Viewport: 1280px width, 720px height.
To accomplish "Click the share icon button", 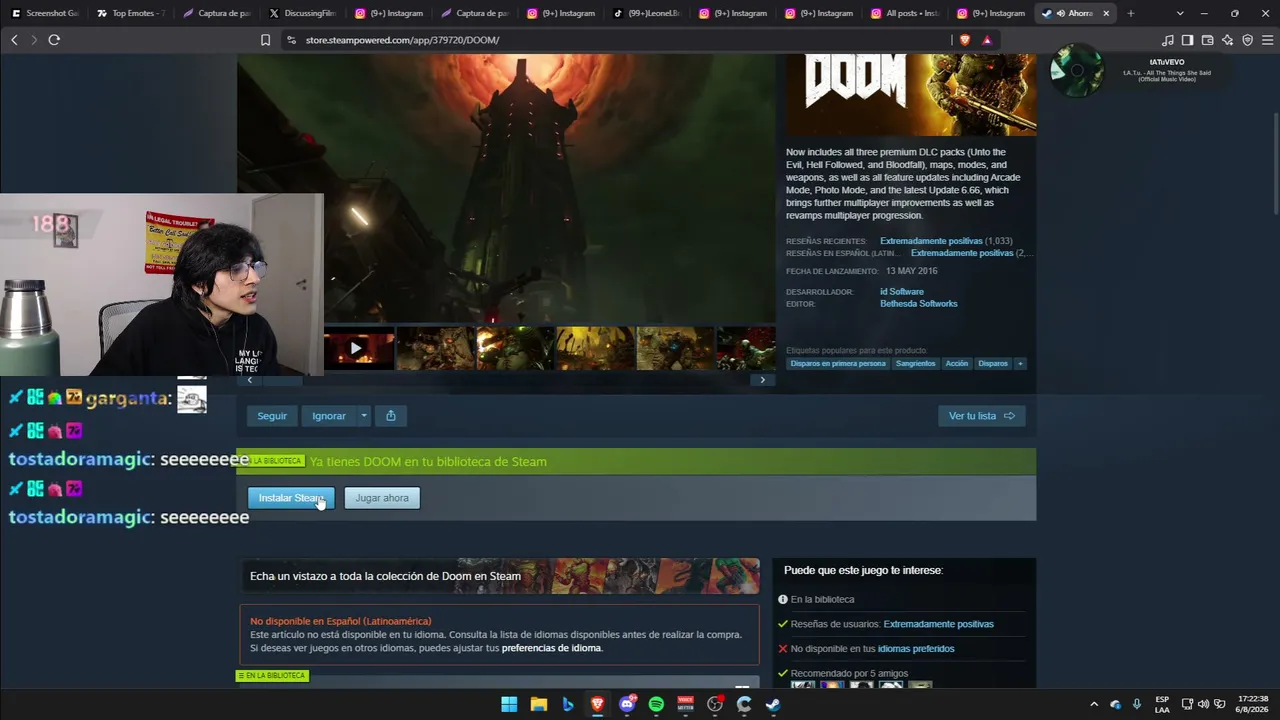I will tap(391, 416).
